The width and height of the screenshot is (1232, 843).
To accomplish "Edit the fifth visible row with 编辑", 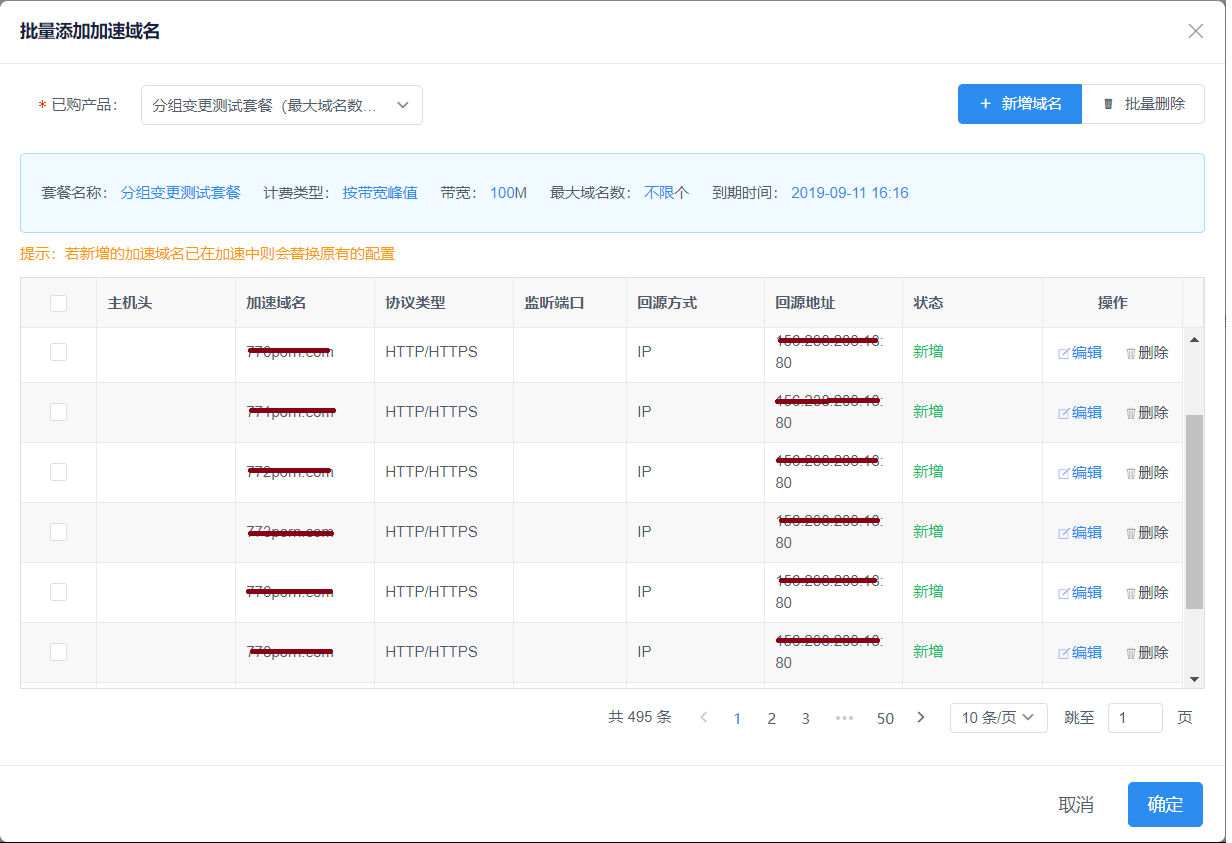I will click(1080, 593).
